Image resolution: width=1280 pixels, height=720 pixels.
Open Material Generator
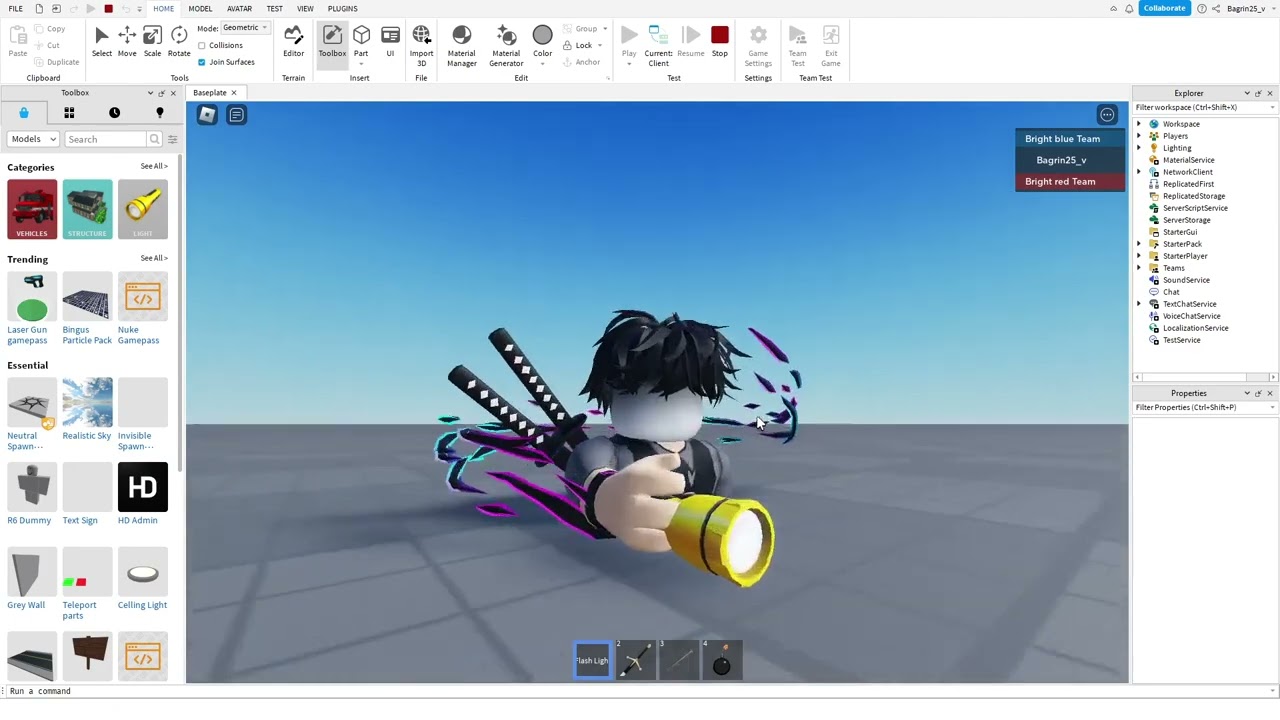click(x=506, y=45)
